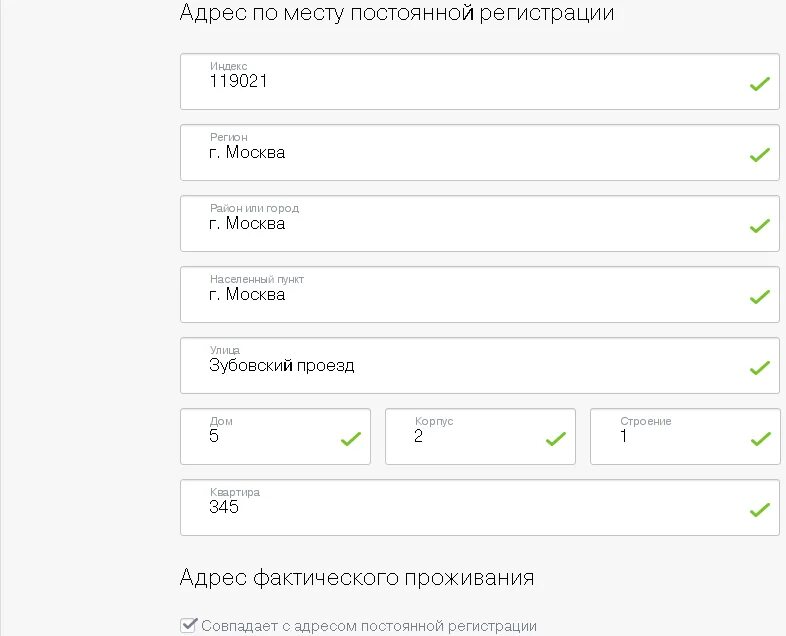Uncheck Совпадает с адресом постоянной регистрации checkbox
The width and height of the screenshot is (786, 636).
pyautogui.click(x=188, y=625)
